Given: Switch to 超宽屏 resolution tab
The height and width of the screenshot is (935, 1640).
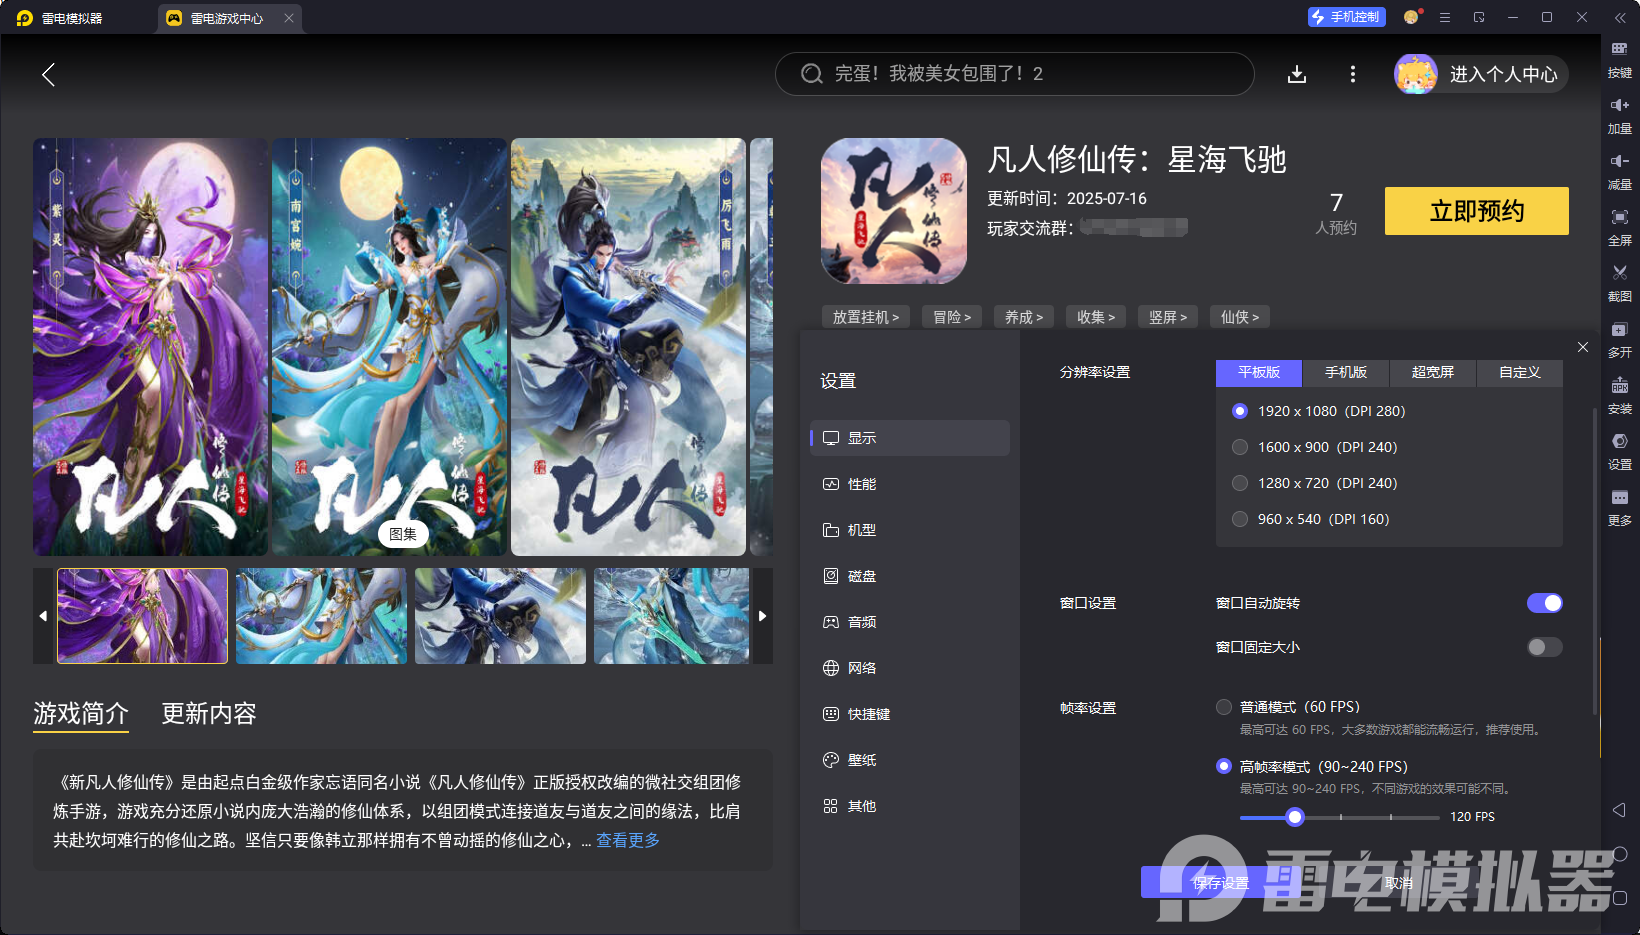Looking at the screenshot, I should pyautogui.click(x=1433, y=372).
